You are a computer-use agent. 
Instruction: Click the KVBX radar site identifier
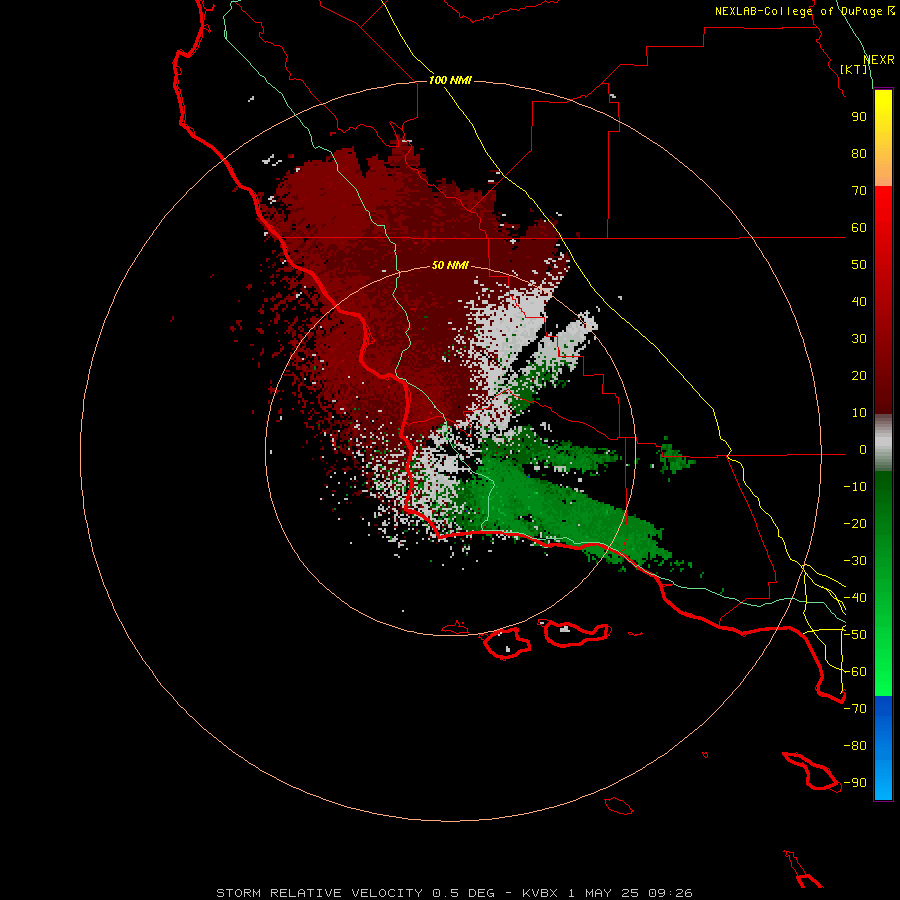coord(540,893)
